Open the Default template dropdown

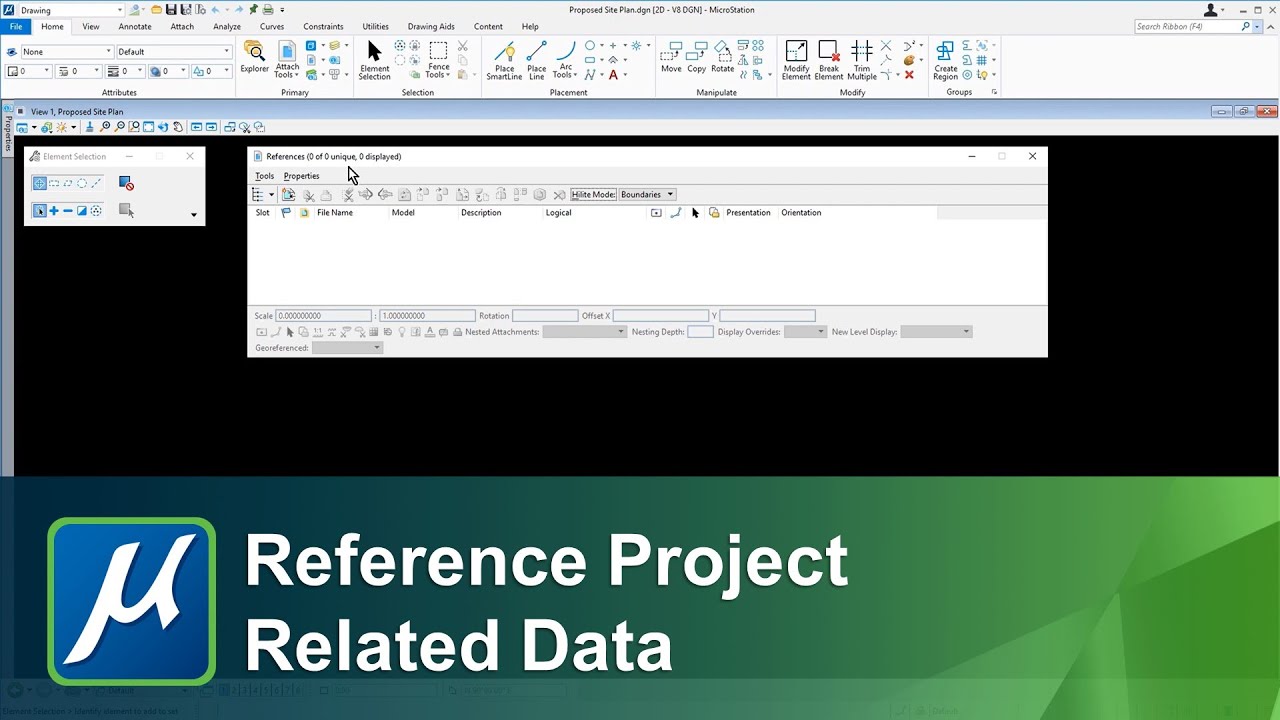click(x=174, y=51)
